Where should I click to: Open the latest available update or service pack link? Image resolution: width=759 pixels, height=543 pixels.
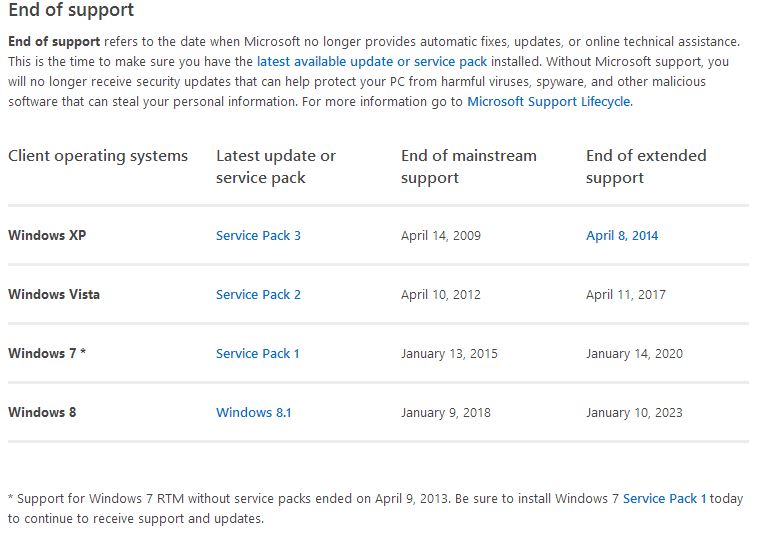[x=371, y=61]
